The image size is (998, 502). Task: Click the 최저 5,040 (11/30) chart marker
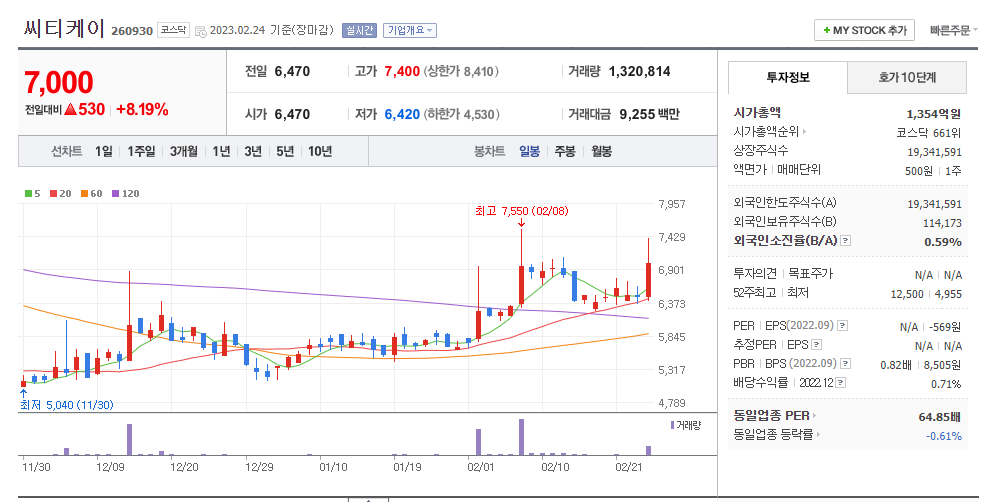coord(67,405)
